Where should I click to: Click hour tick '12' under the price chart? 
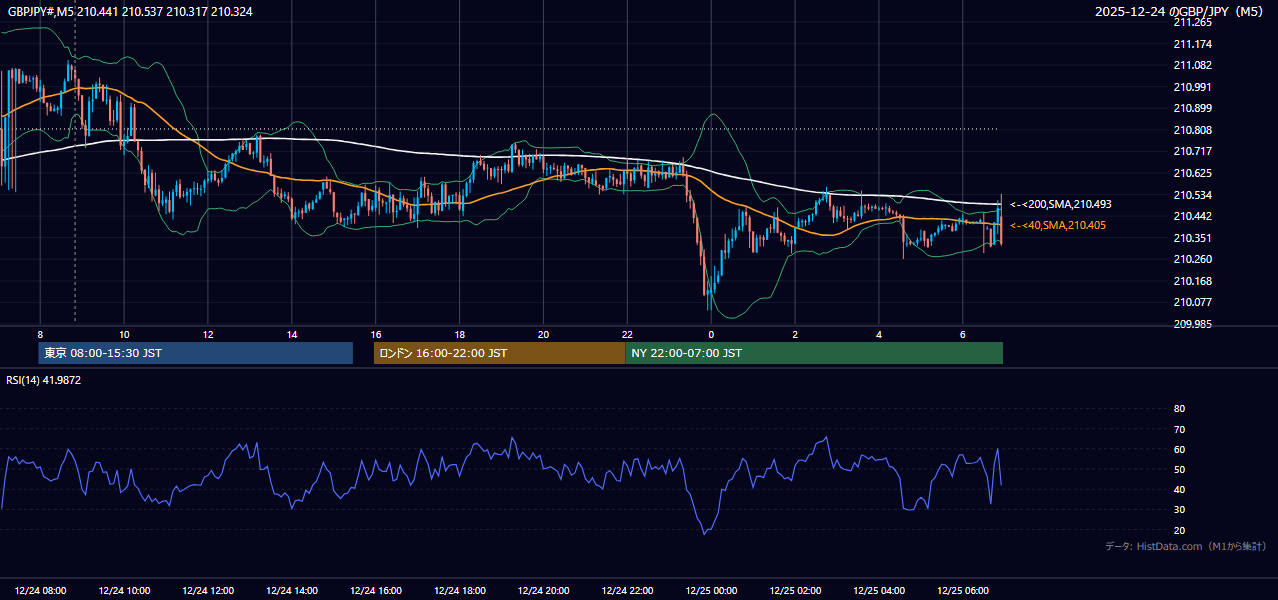pyautogui.click(x=208, y=334)
